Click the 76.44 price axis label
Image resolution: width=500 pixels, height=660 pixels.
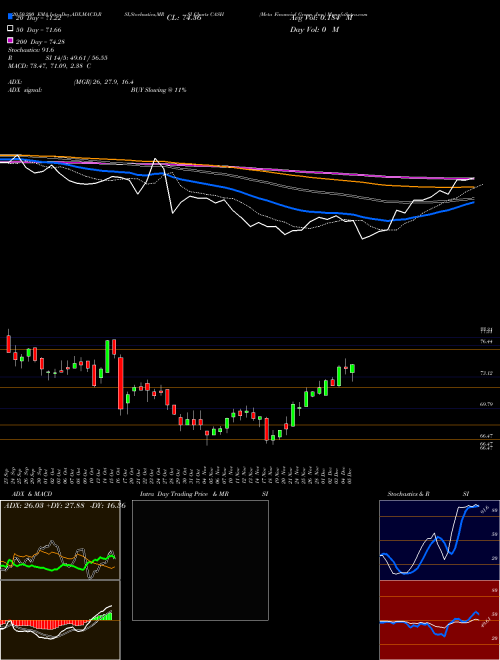click(487, 341)
